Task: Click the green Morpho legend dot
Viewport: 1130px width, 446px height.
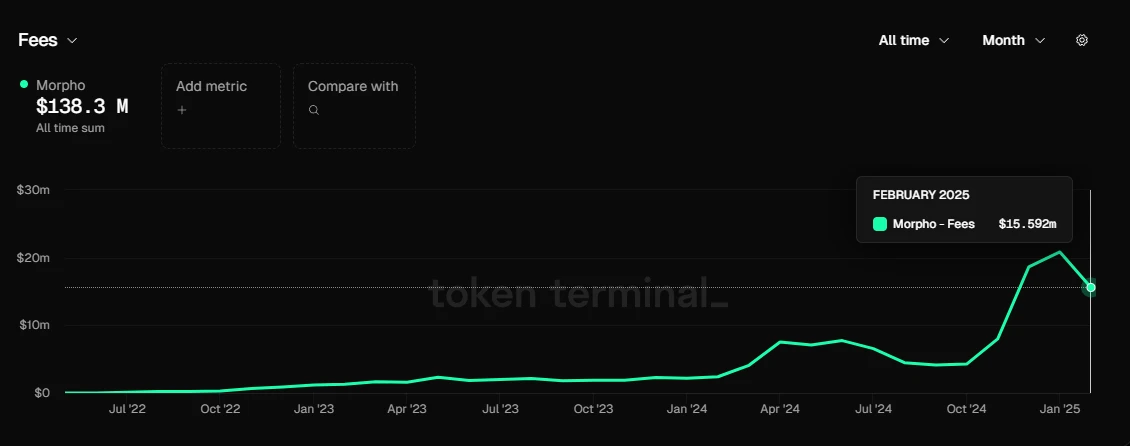Action: [x=24, y=85]
